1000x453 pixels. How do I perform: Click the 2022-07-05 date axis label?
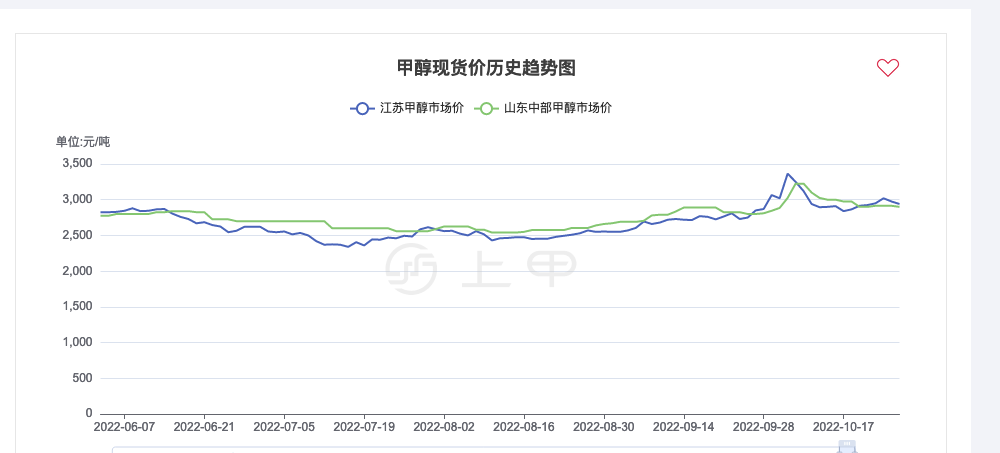tap(284, 427)
